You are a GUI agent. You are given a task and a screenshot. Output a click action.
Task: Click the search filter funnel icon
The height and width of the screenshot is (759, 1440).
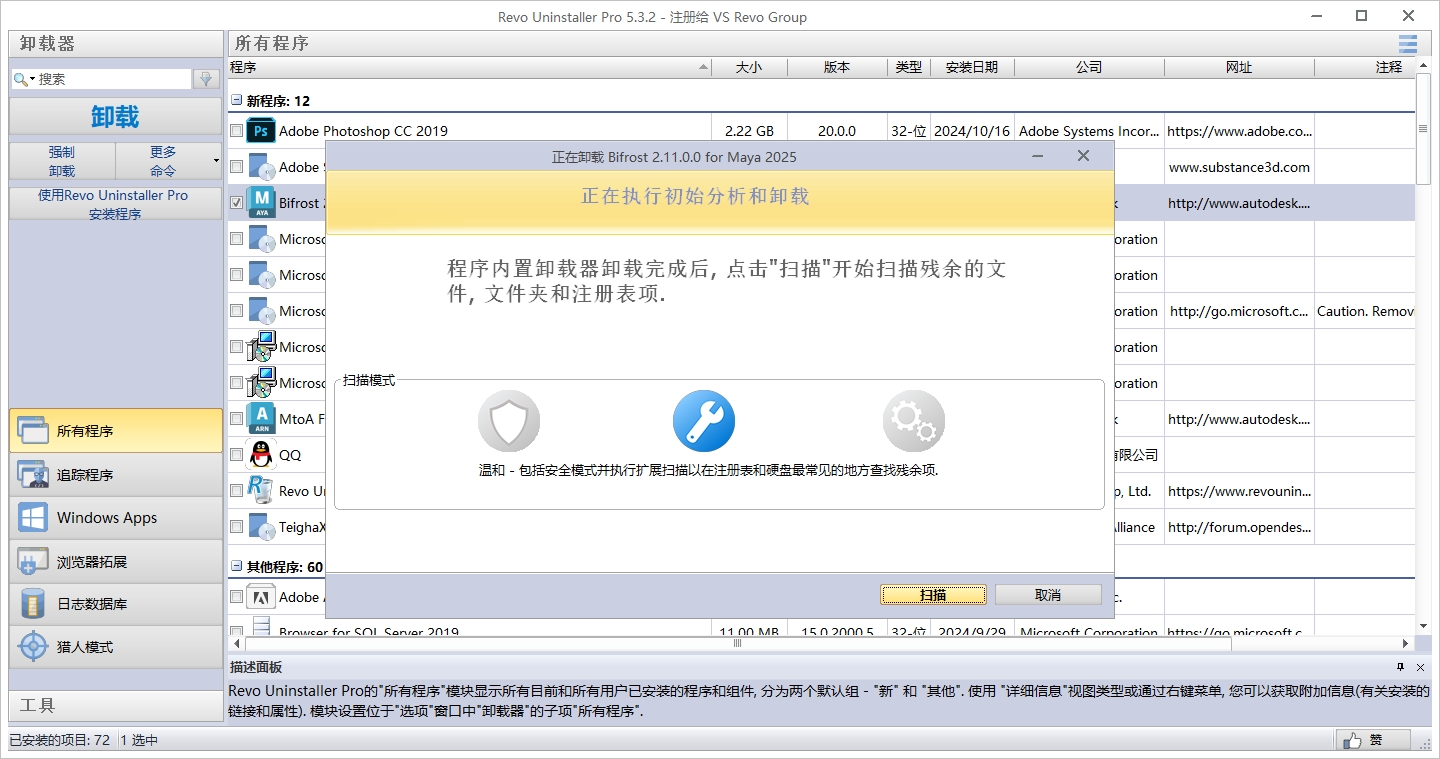coord(207,79)
